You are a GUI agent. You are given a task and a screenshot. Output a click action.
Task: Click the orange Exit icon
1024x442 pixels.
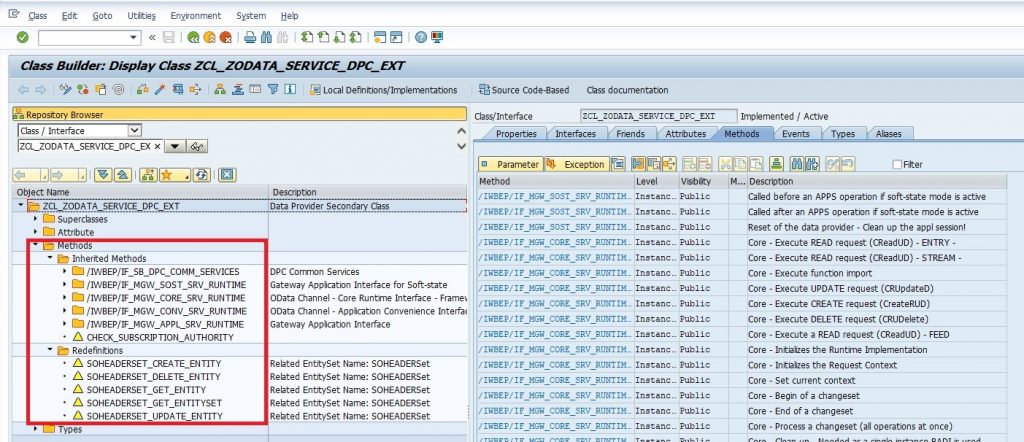tap(210, 37)
